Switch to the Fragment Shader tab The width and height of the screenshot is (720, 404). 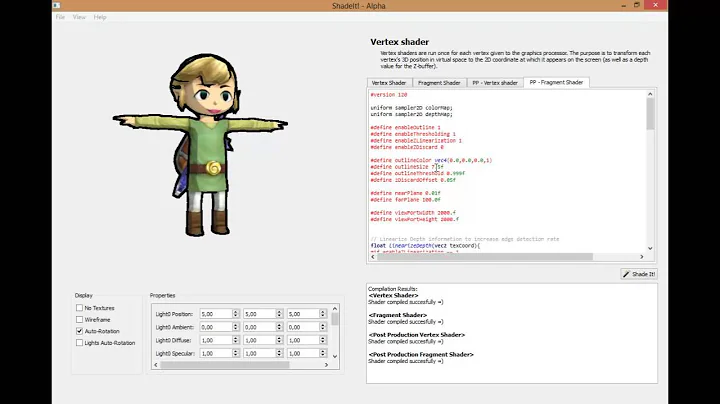click(439, 83)
